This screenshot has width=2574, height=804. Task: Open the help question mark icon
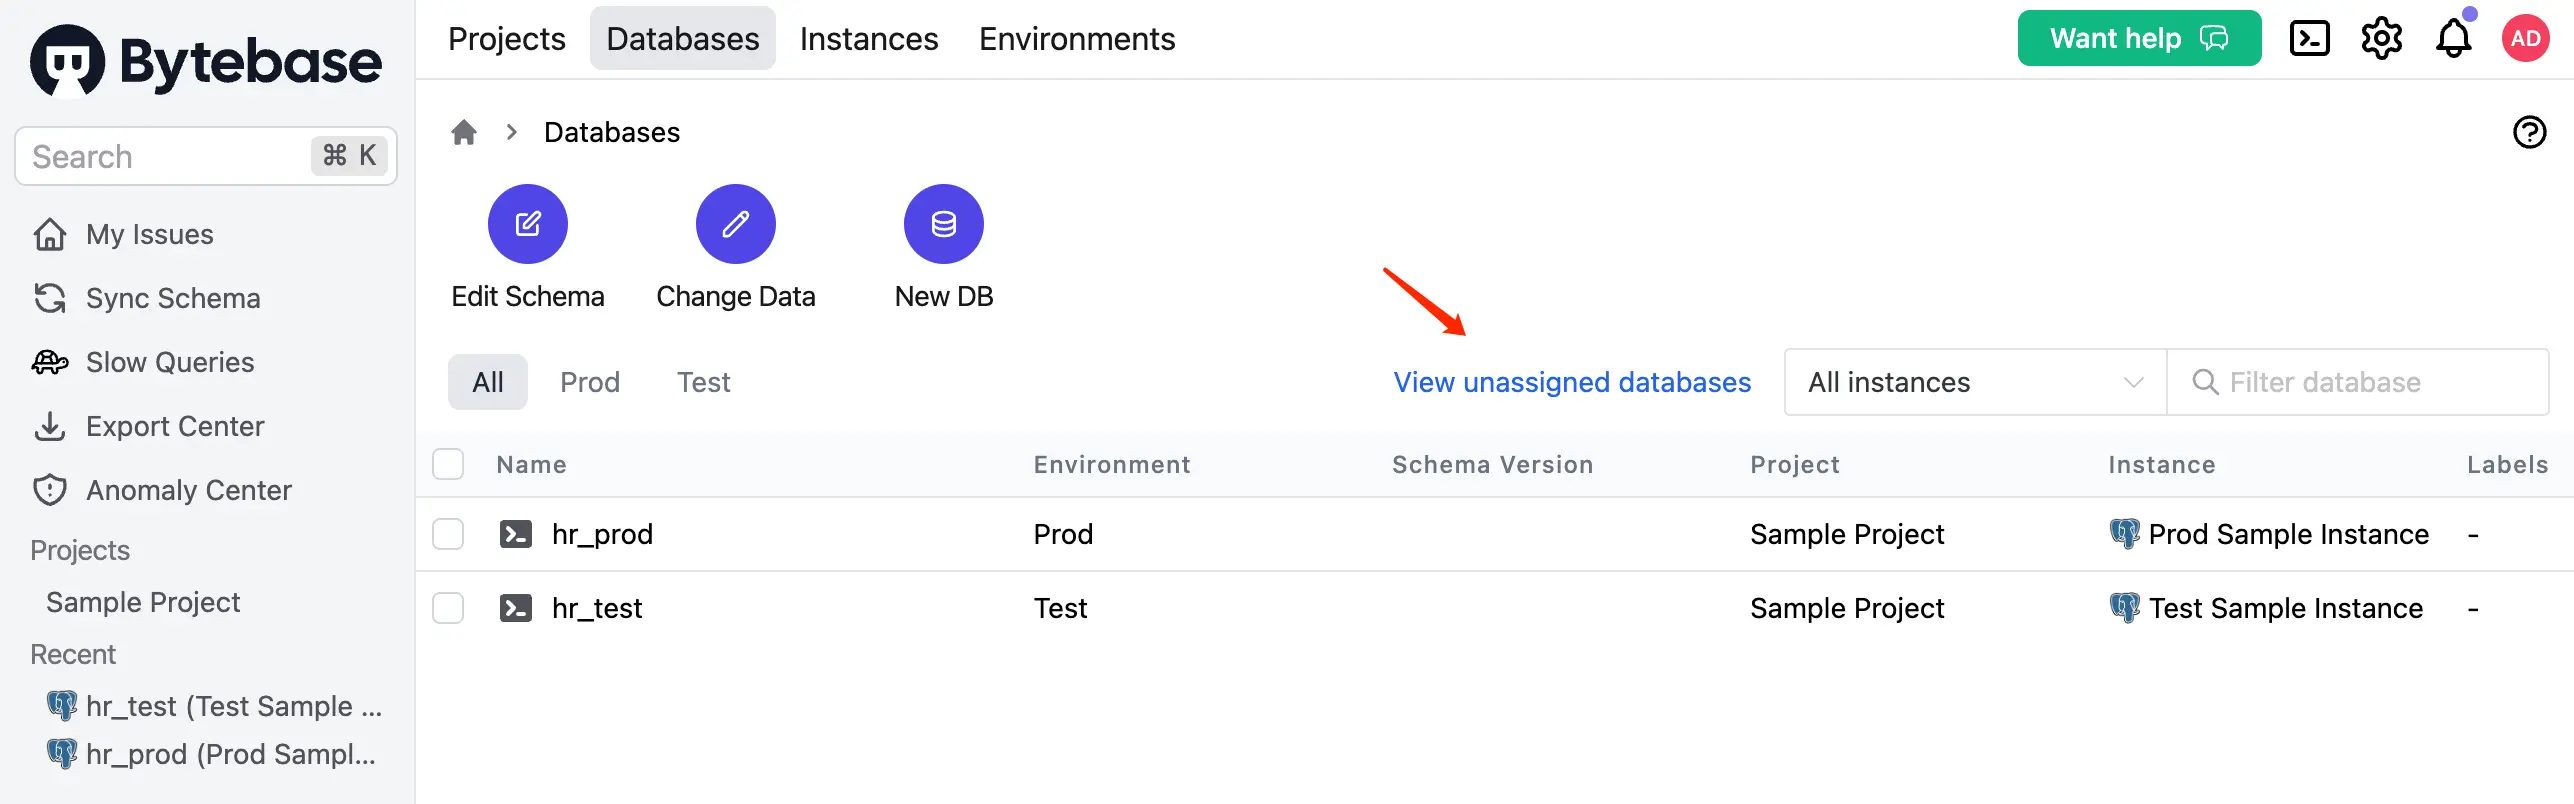coord(2529,132)
